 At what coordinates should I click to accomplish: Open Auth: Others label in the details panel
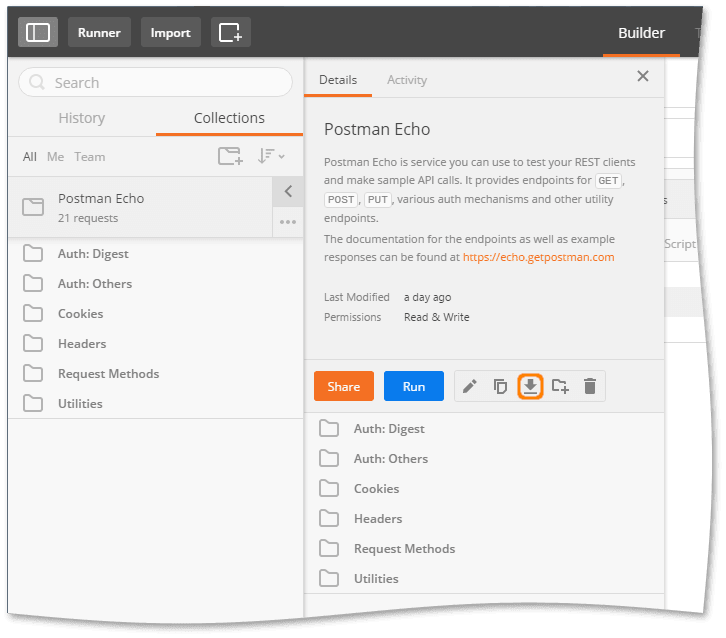(391, 458)
